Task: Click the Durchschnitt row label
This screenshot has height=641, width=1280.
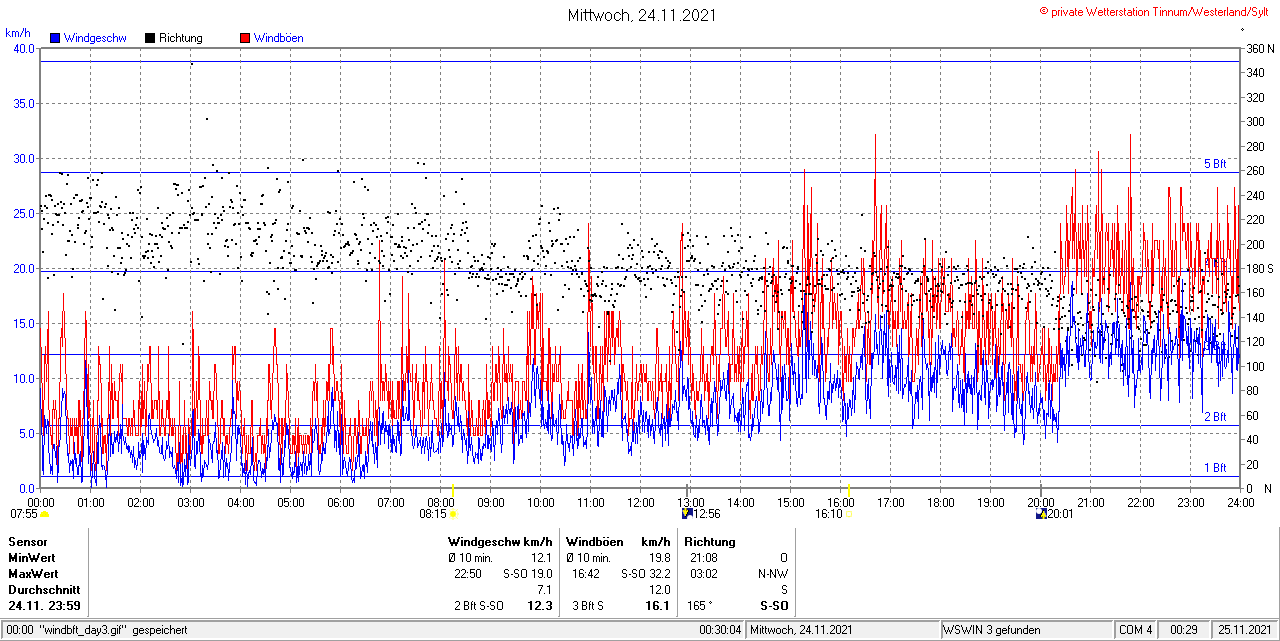Action: click(43, 590)
